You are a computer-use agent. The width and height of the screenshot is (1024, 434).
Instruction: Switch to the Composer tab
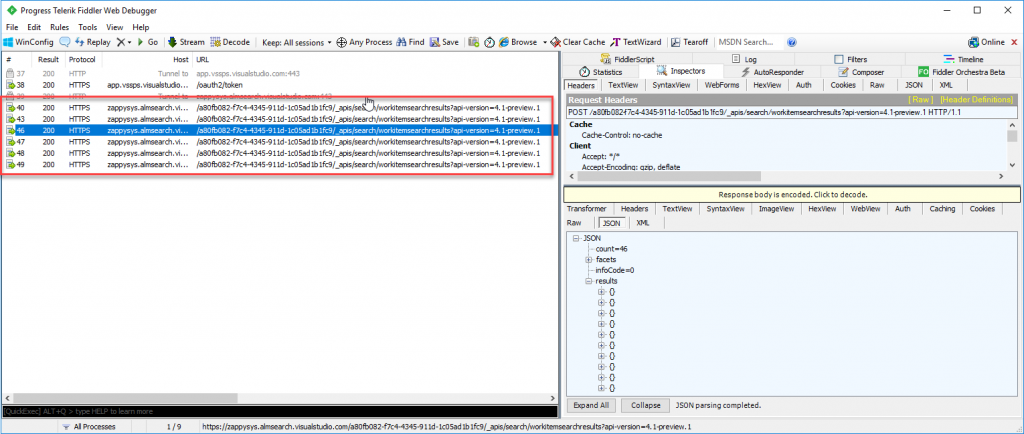(861, 72)
